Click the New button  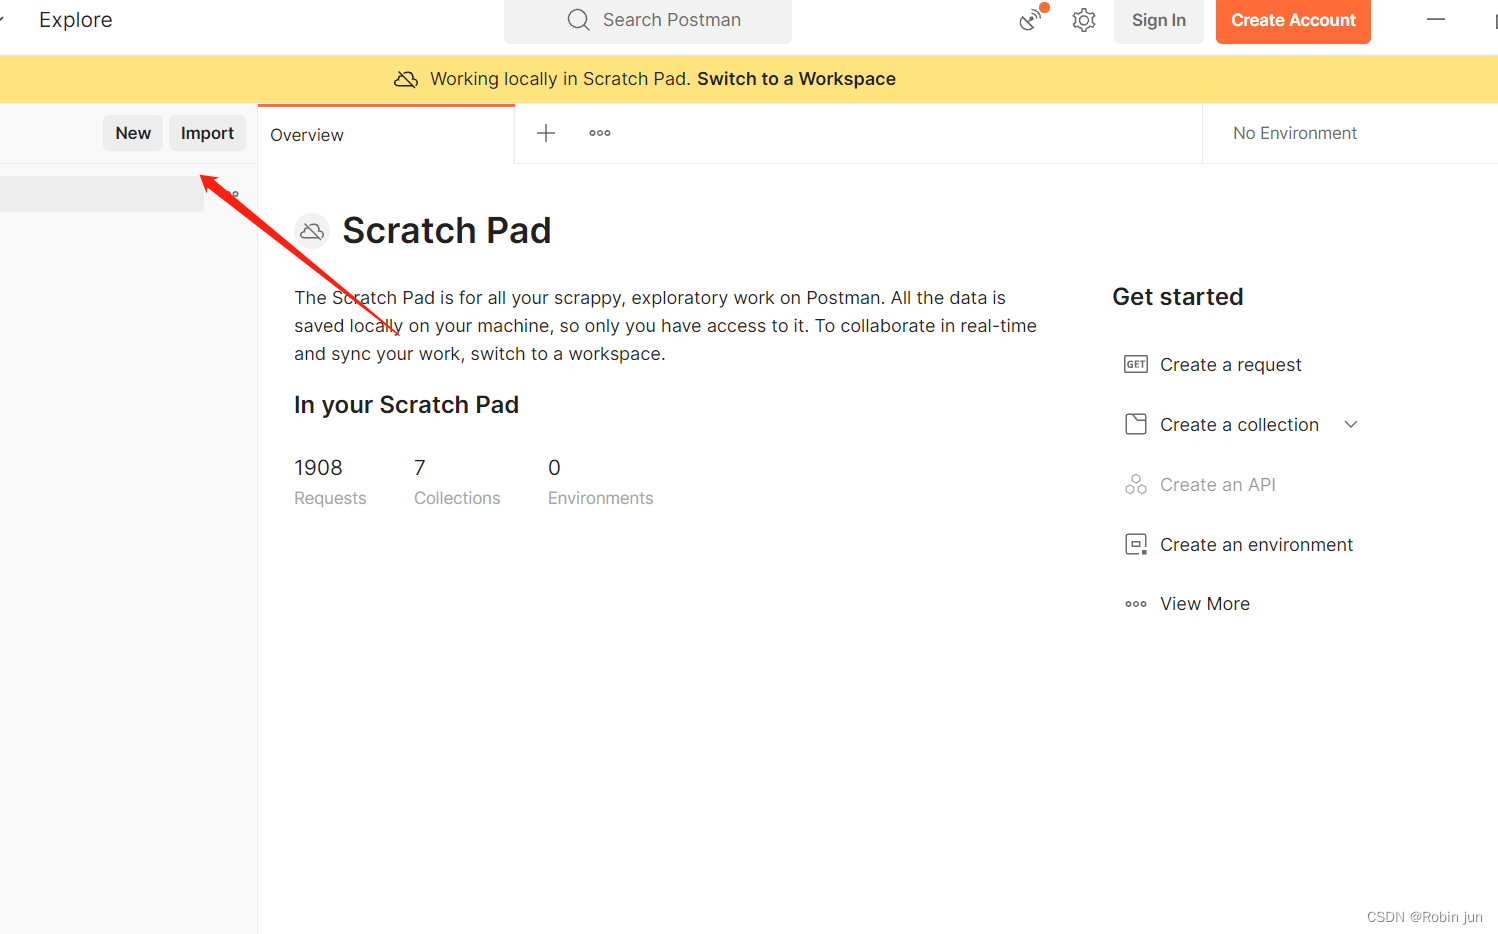pos(133,133)
